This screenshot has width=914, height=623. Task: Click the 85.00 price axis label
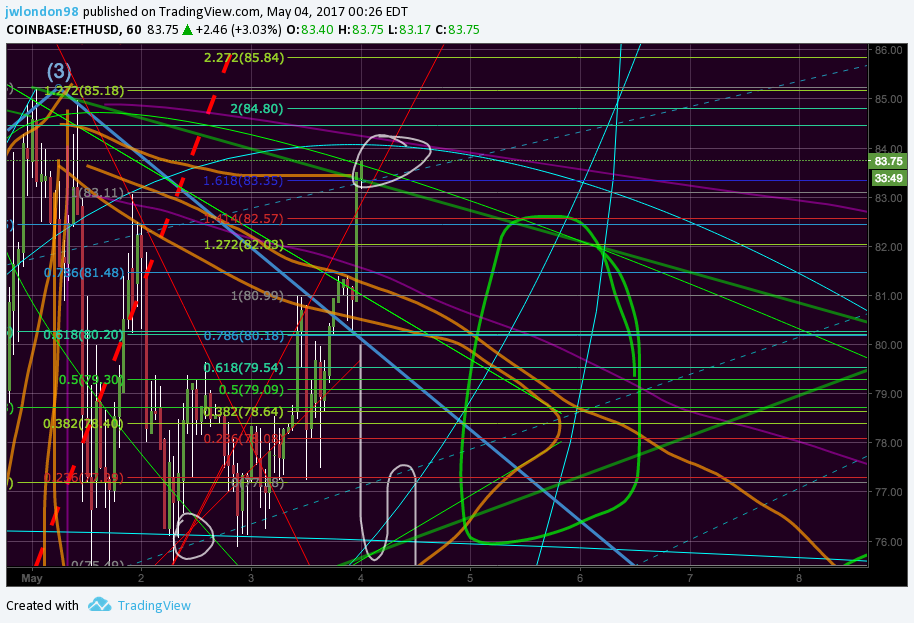click(x=888, y=99)
